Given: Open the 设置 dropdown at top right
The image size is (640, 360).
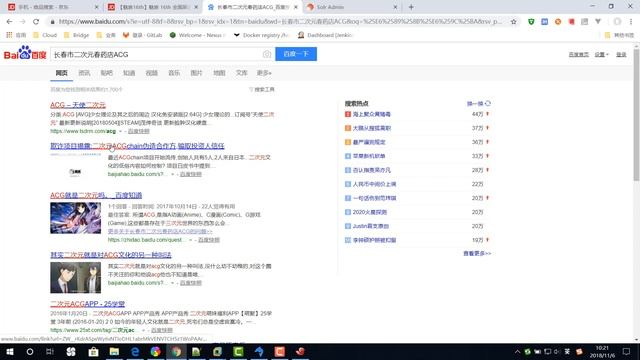Looking at the screenshot, I should click(x=601, y=55).
